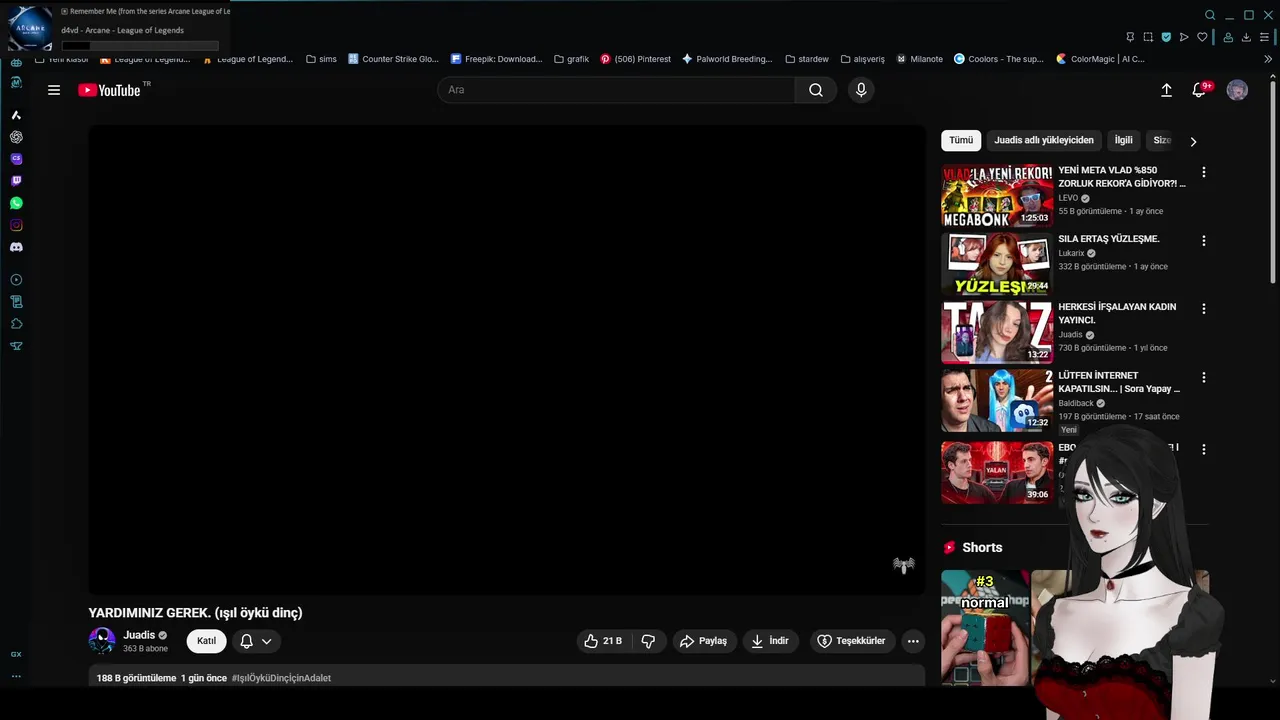The height and width of the screenshot is (720, 1280).
Task: Click the snapshot capture toolbar icon
Action: tap(1148, 37)
